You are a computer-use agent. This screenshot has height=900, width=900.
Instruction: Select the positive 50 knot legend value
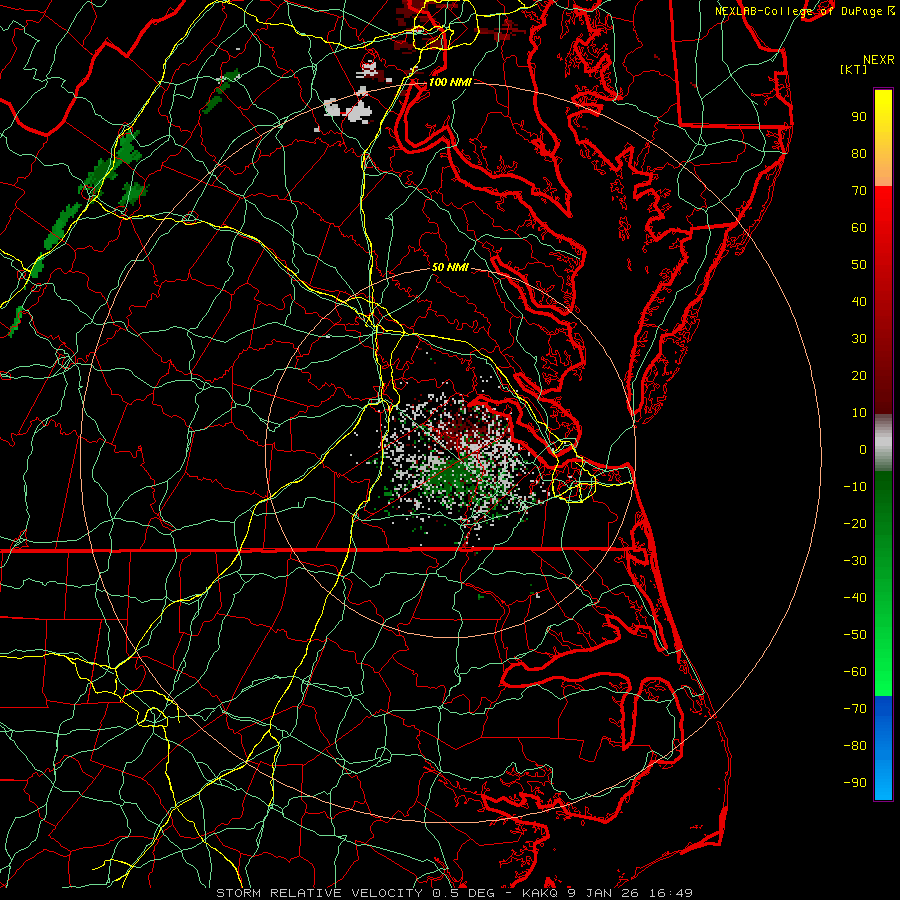tap(859, 265)
